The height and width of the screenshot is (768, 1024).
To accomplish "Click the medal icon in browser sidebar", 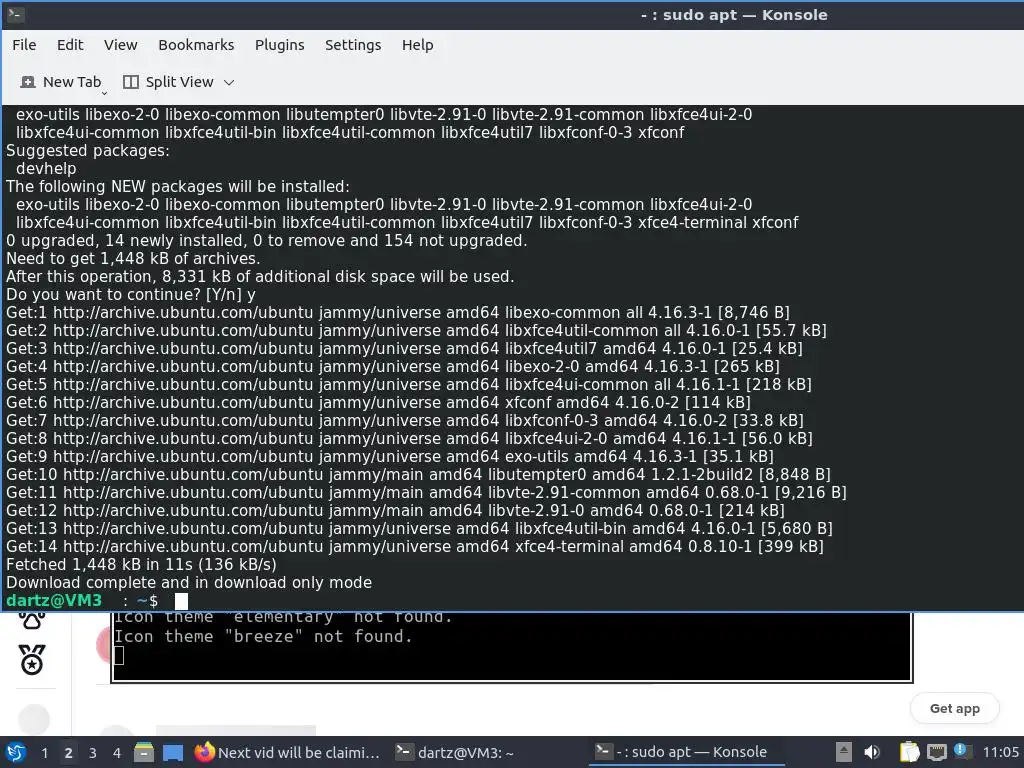I will [32, 660].
